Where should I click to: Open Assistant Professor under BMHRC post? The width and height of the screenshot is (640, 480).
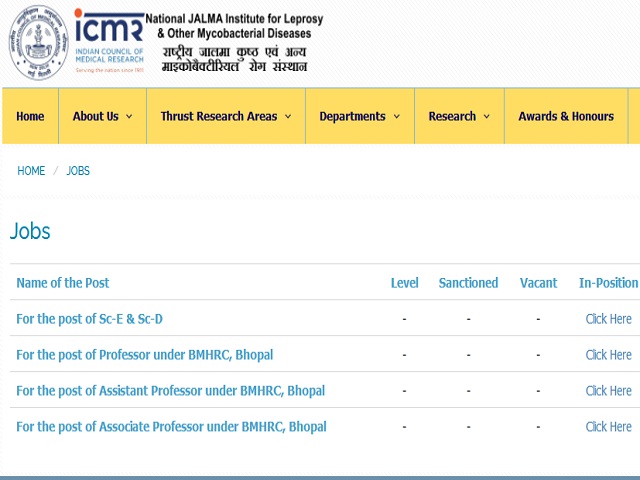(x=170, y=391)
